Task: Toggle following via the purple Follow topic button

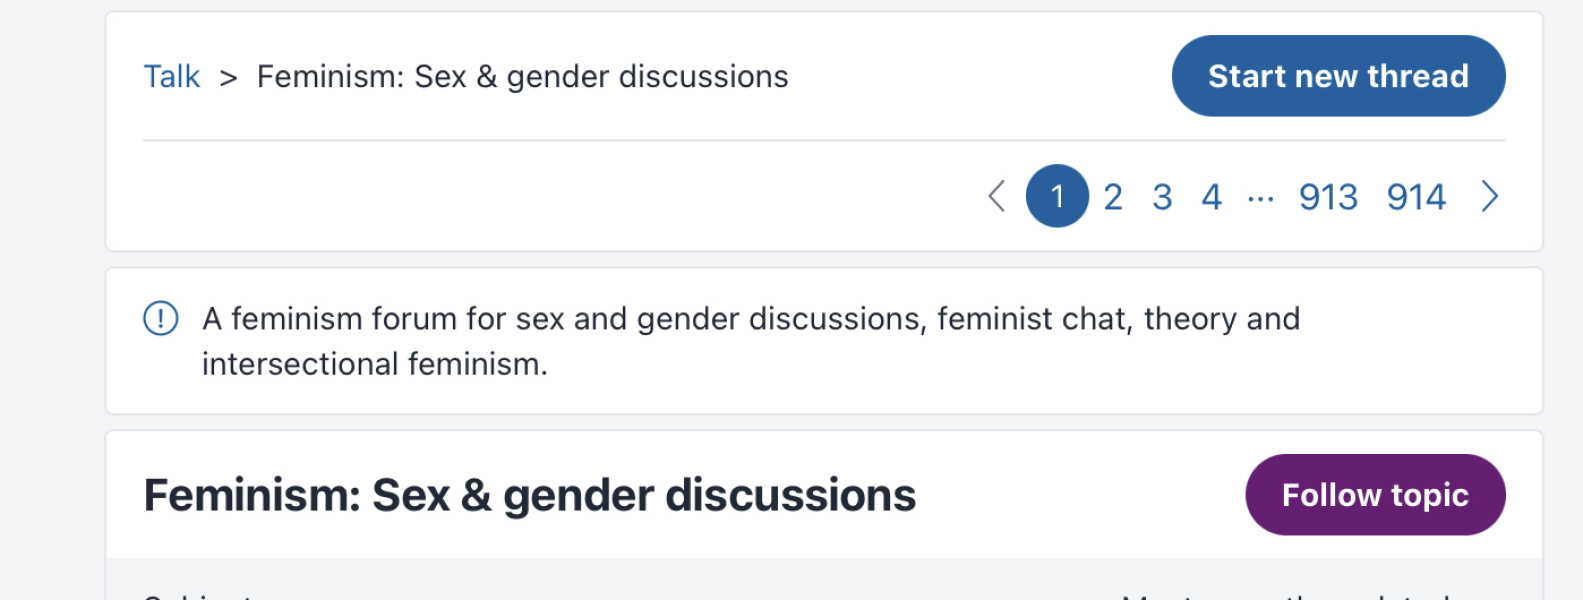Action: coord(1374,494)
